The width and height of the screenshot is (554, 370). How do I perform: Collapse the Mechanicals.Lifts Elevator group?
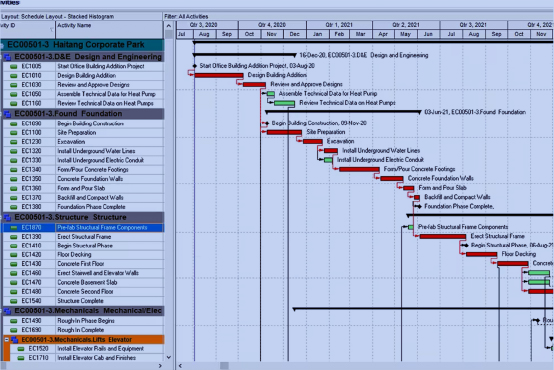(6, 340)
